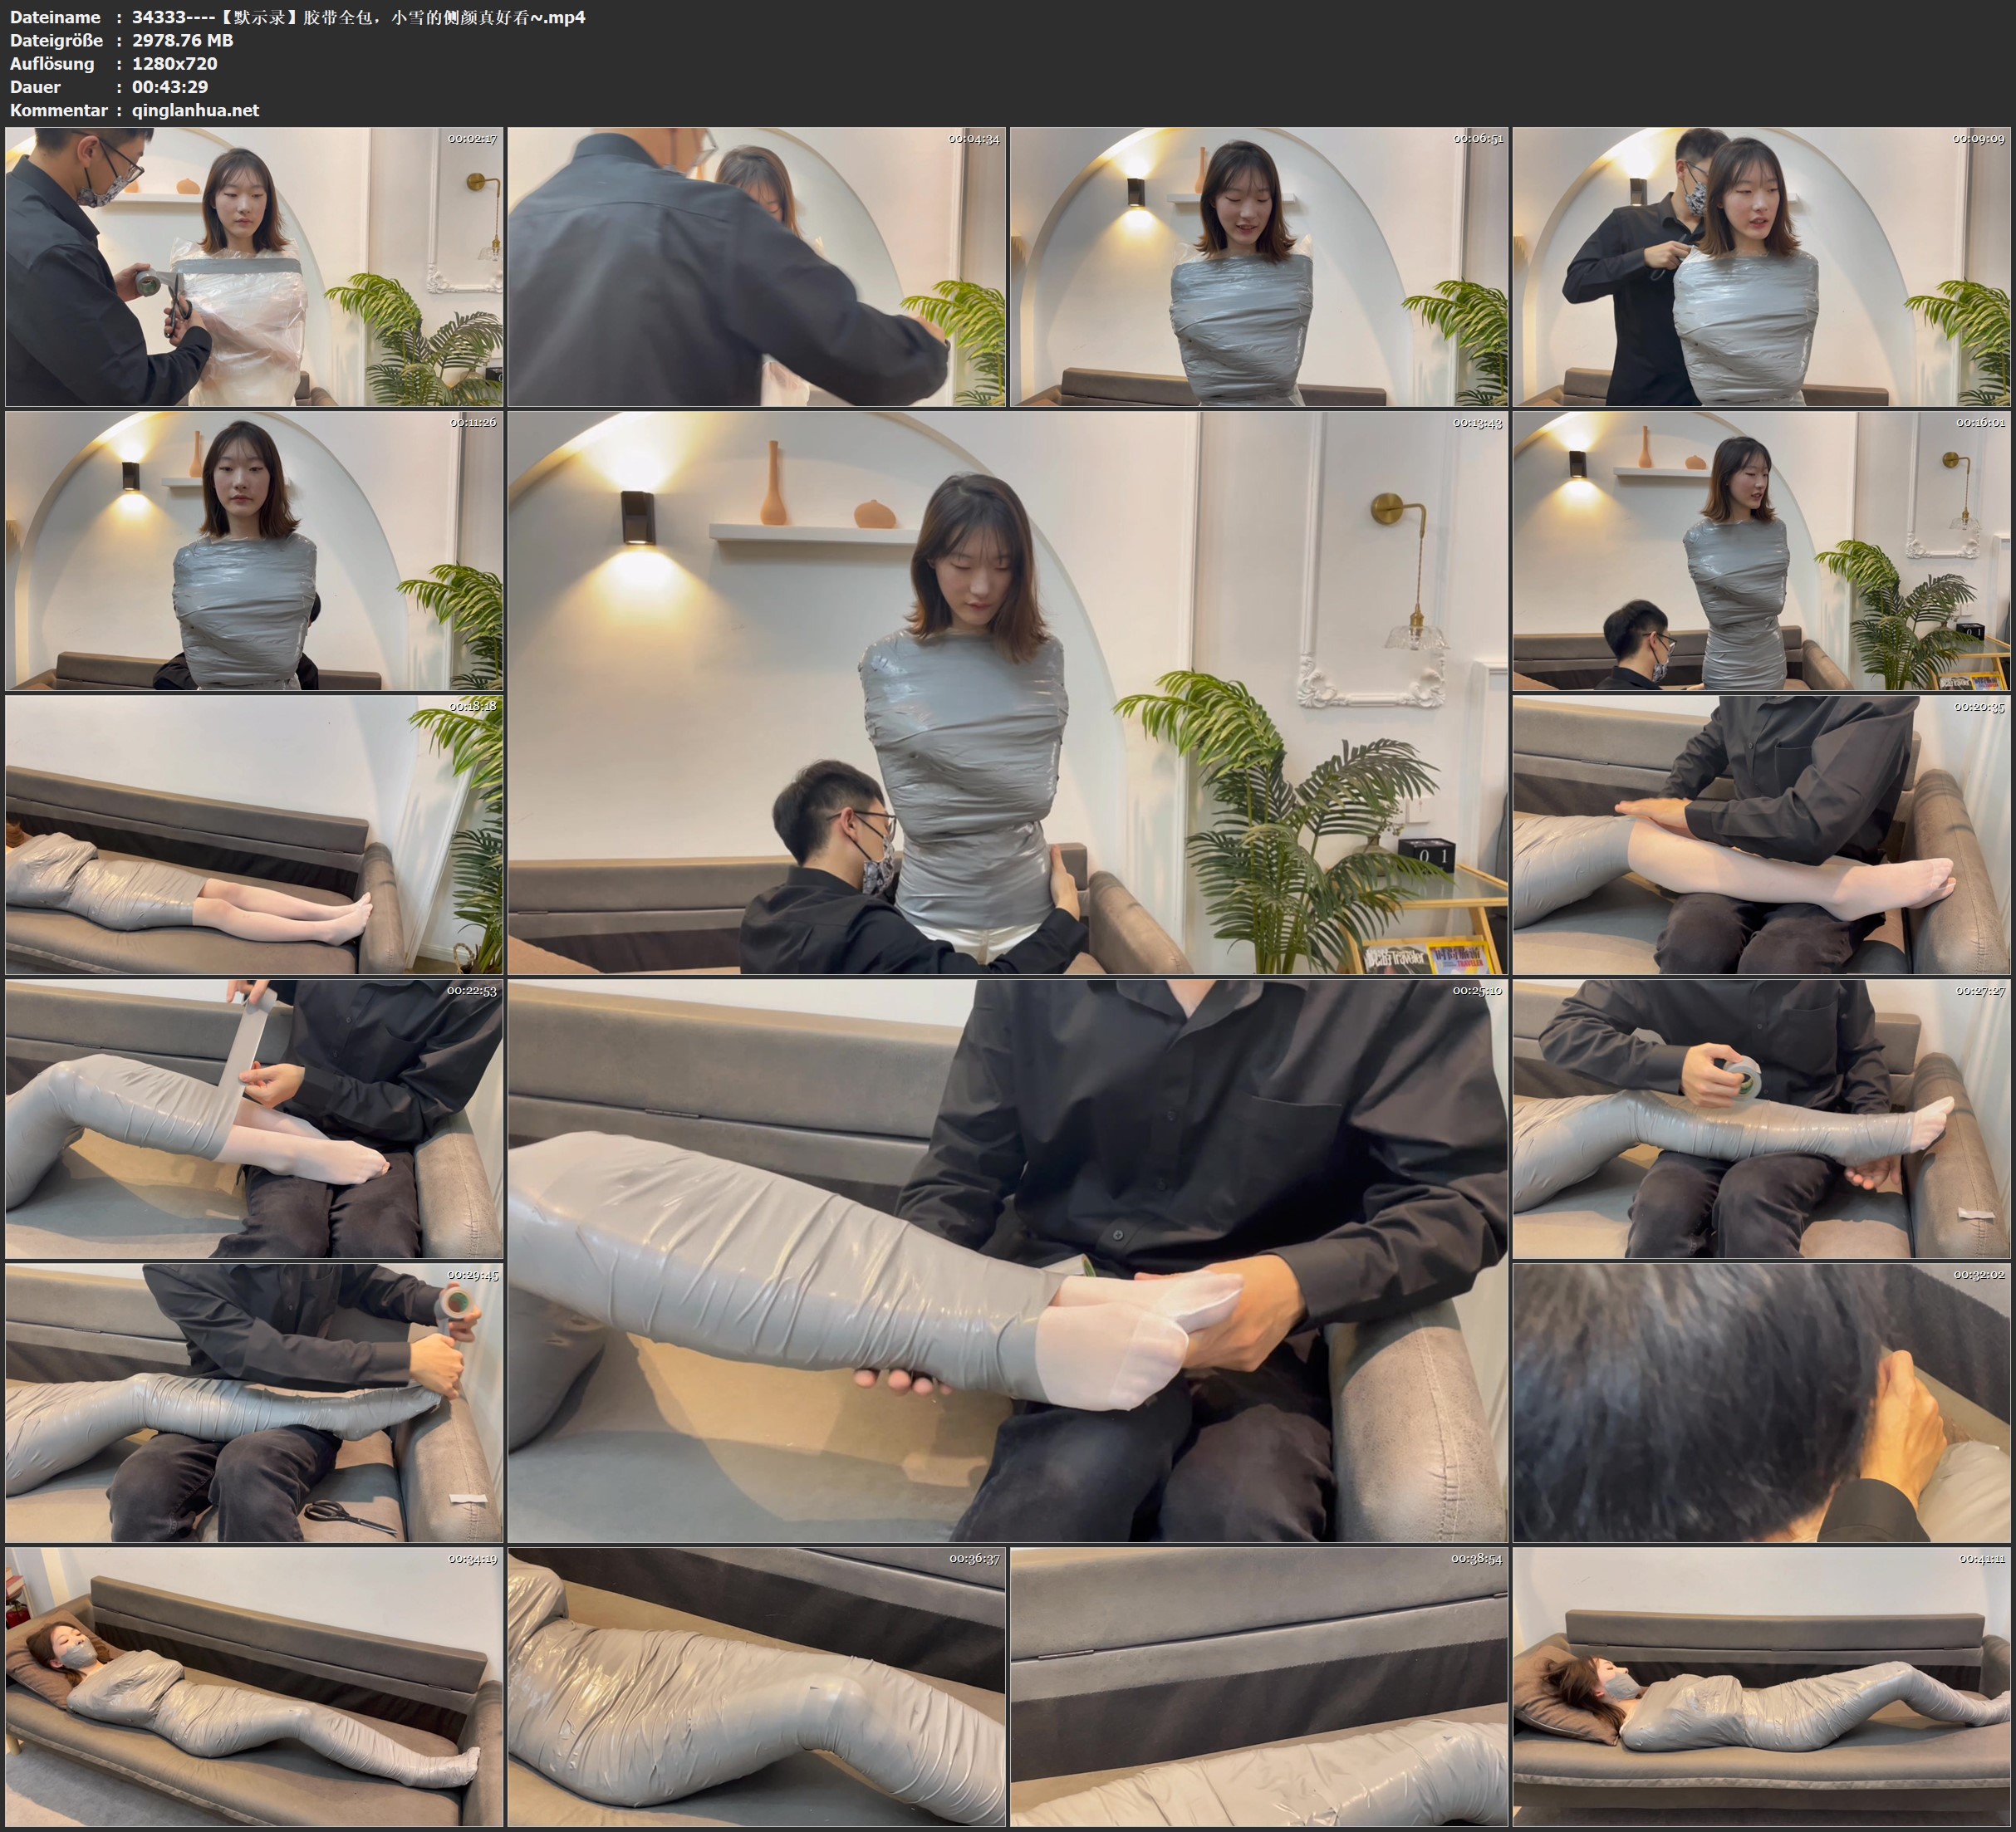Open the close-up frame at 00:32:02
Image resolution: width=2016 pixels, height=1832 pixels.
(1762, 1402)
